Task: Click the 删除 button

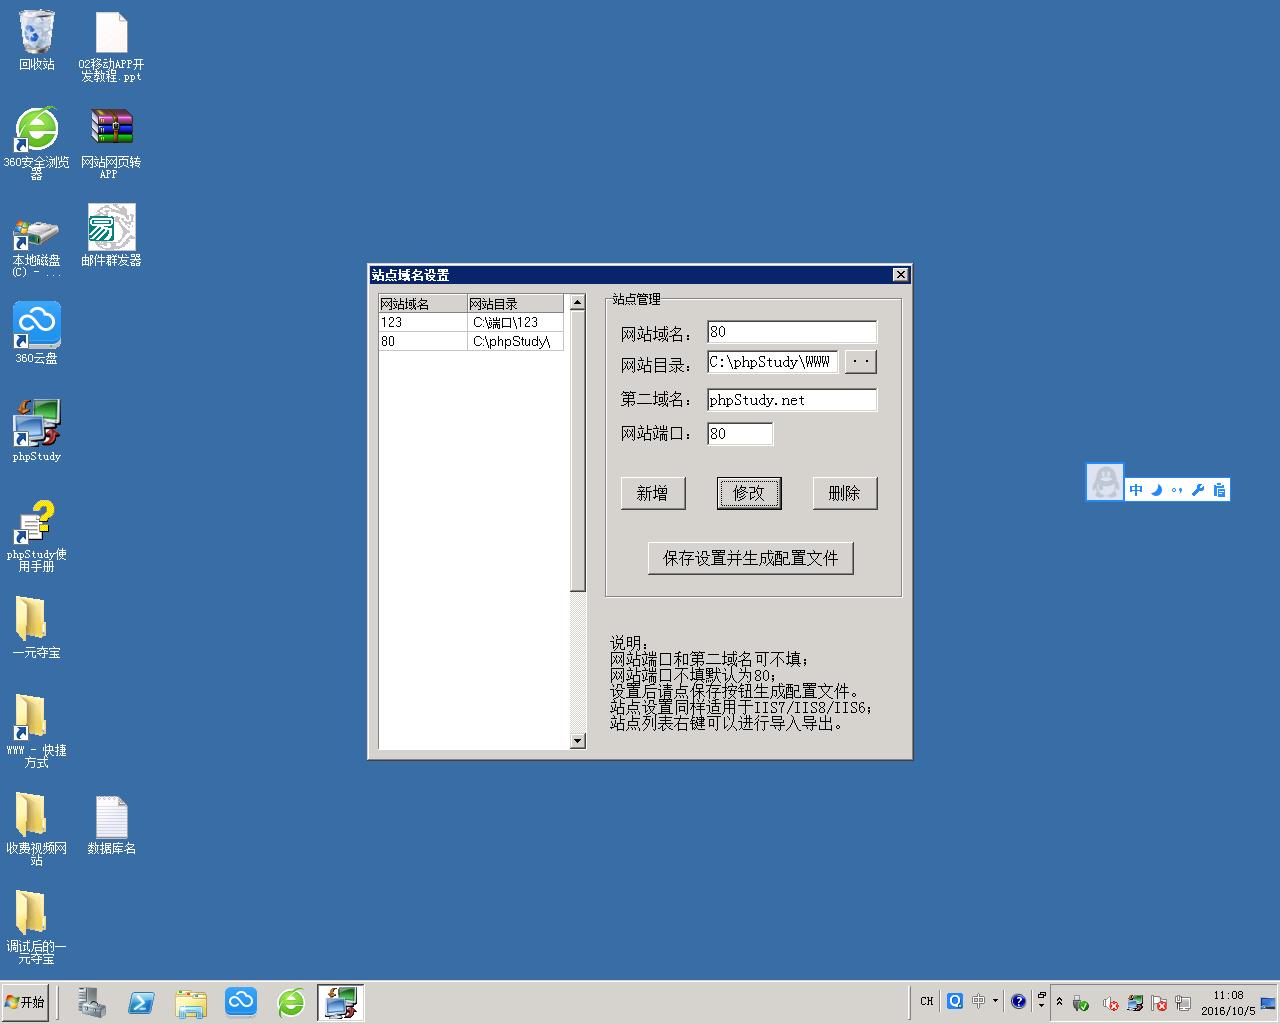Action: (844, 493)
